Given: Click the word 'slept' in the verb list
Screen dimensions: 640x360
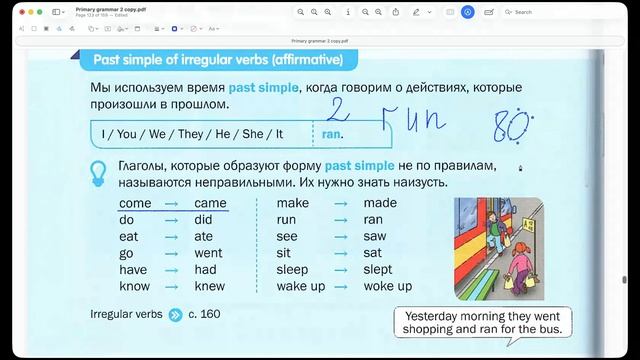Looking at the screenshot, I should (378, 270).
